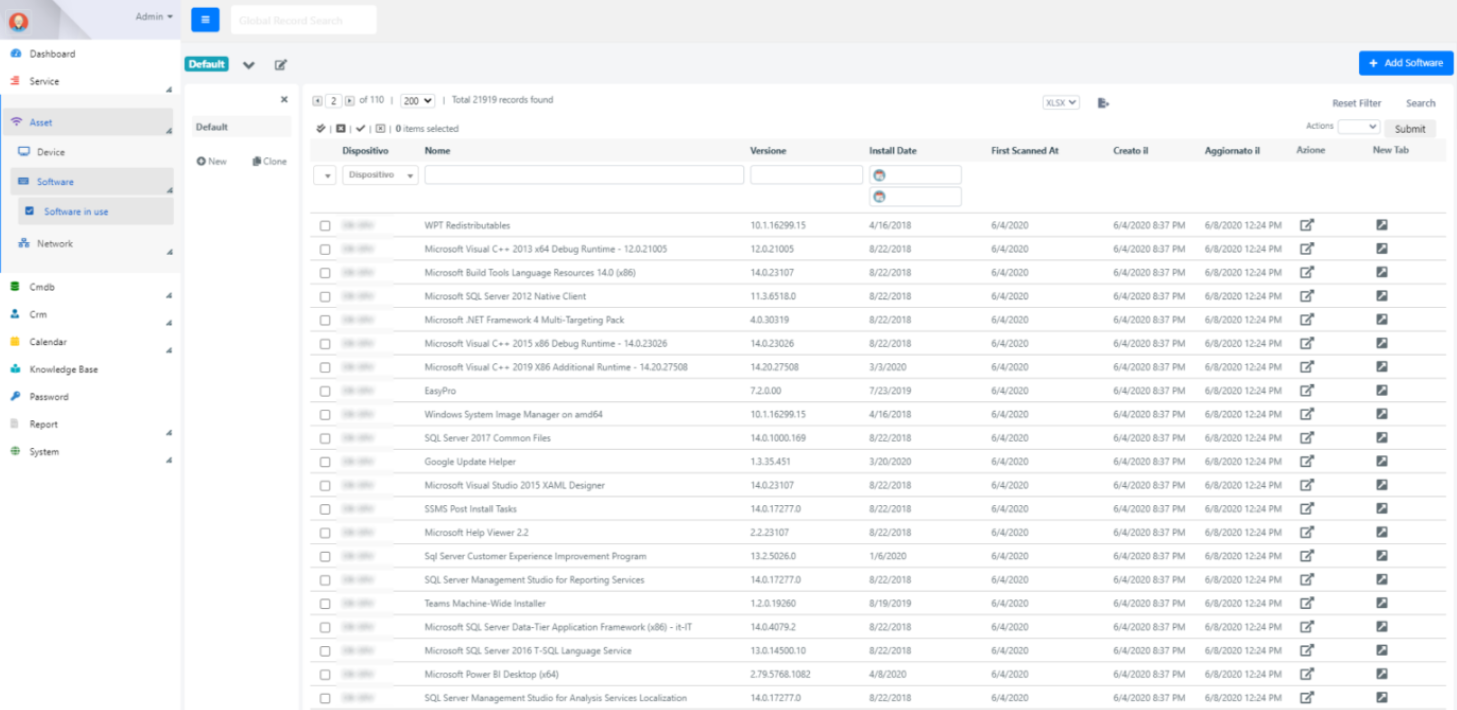Open new tab icon for EasyPro row
This screenshot has height=710, width=1457.
(1381, 390)
